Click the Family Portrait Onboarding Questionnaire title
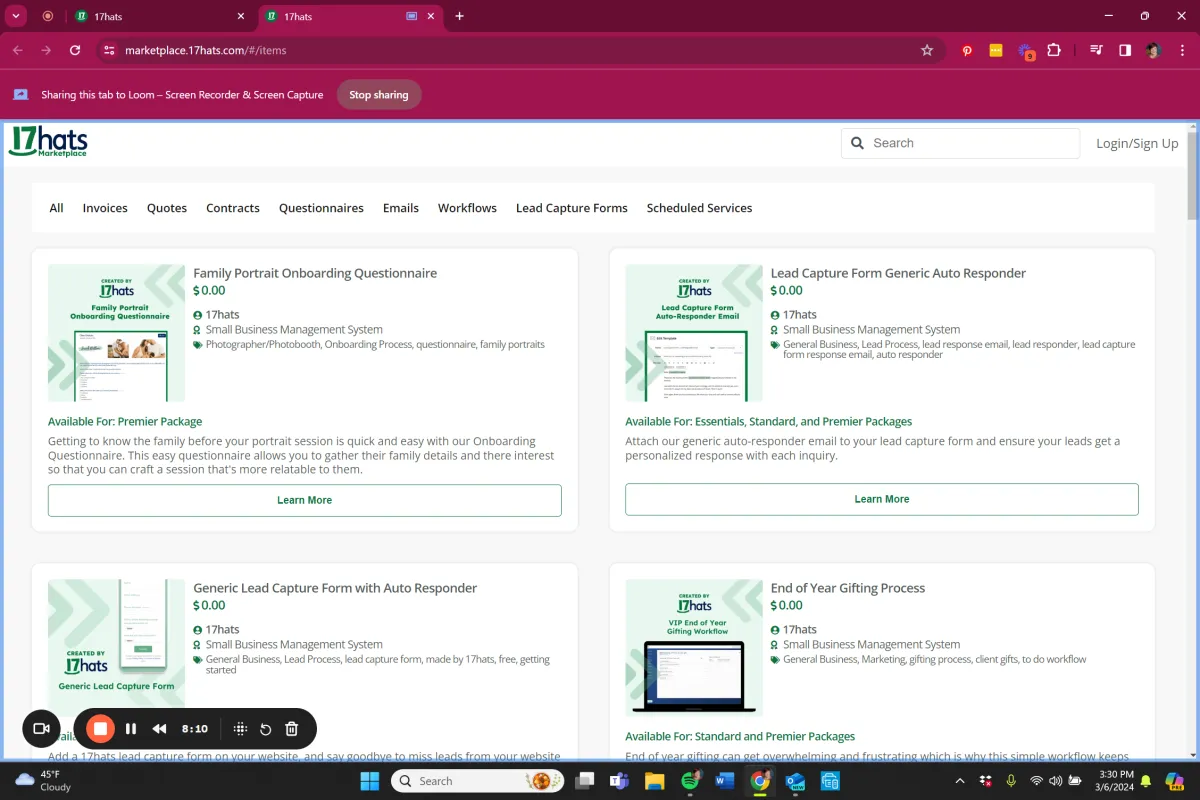 click(315, 273)
